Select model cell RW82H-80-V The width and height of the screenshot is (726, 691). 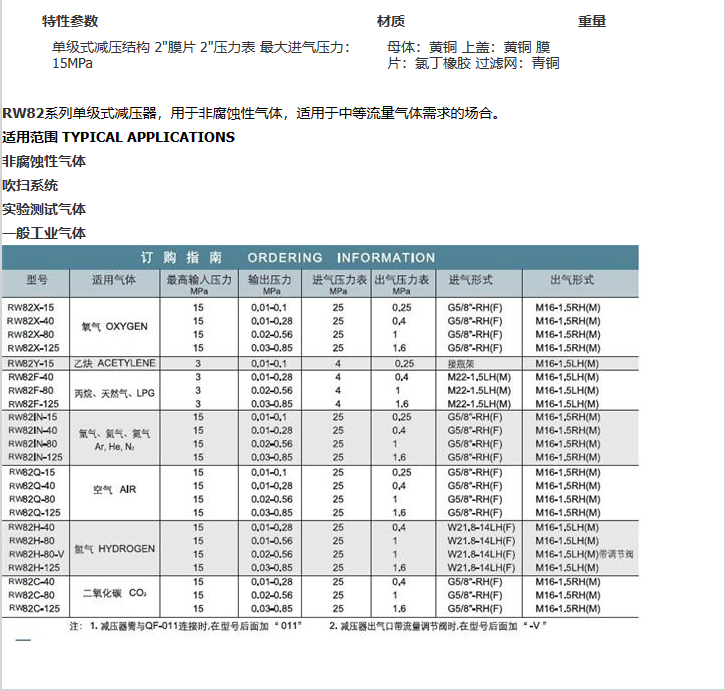tap(37, 554)
